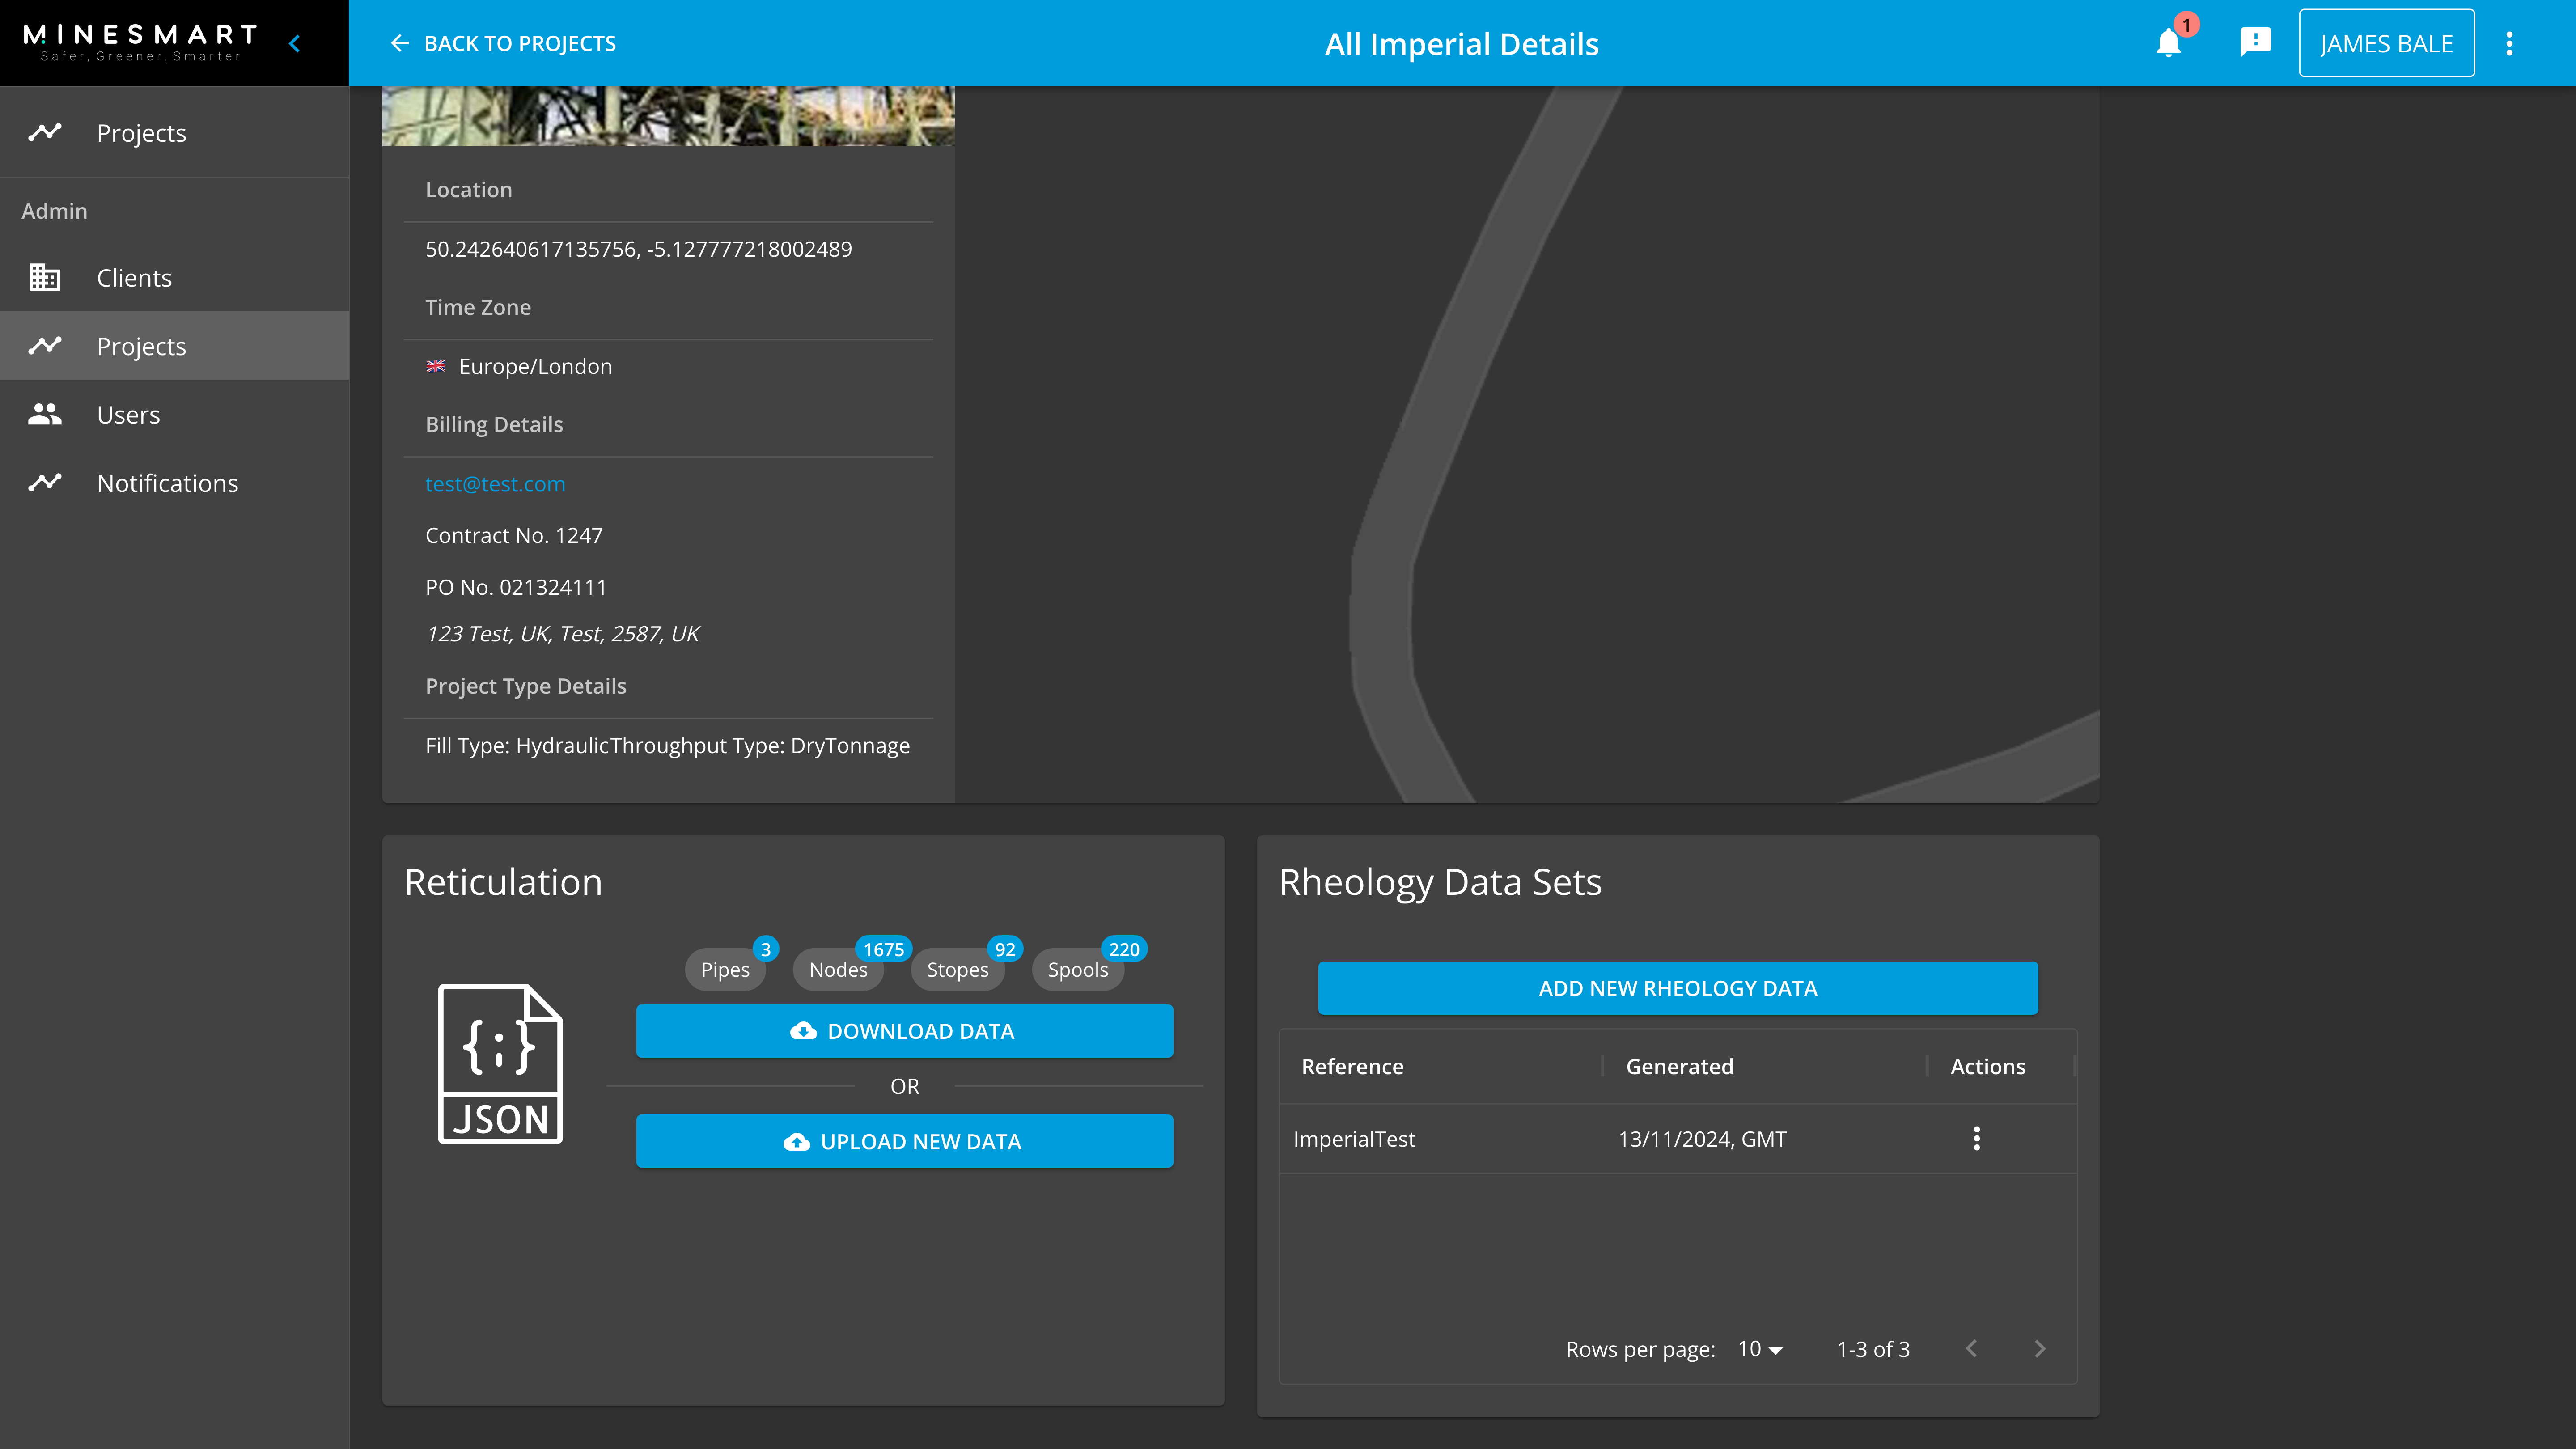Open top Projects sidebar item
Image resolution: width=2576 pixels, height=1449 pixels.
click(x=141, y=133)
